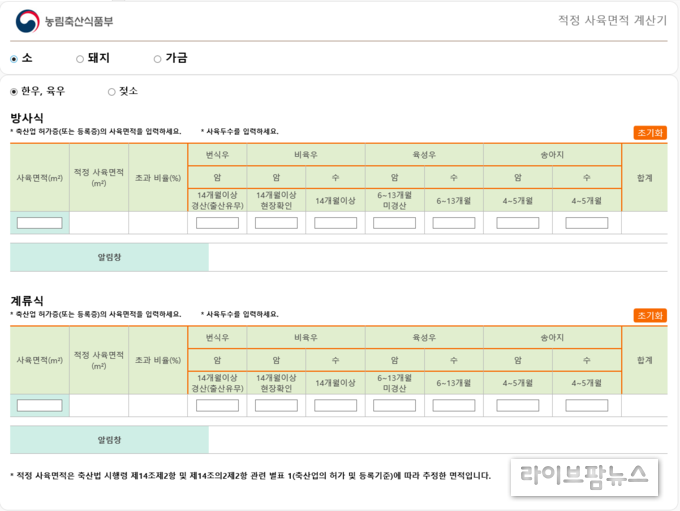Click 14개월이상 현장확인 cell in 계류식 table
The height and width of the screenshot is (511, 680).
[x=276, y=383]
